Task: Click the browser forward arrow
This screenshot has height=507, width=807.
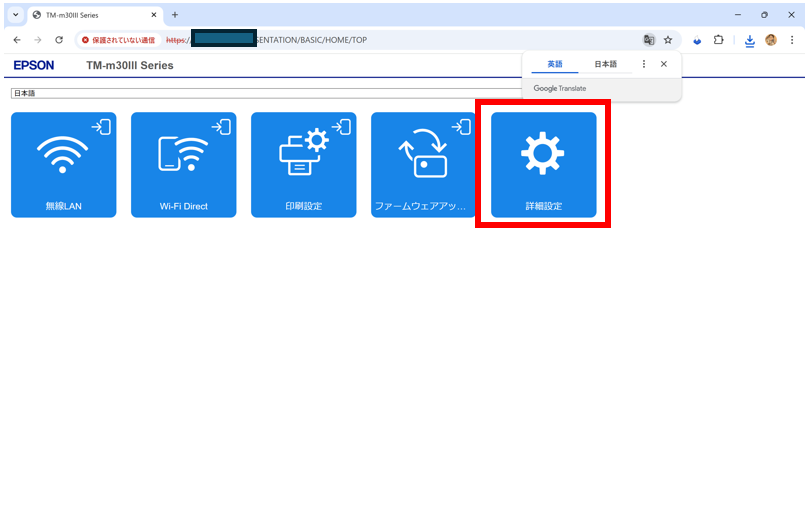Action: (x=38, y=40)
